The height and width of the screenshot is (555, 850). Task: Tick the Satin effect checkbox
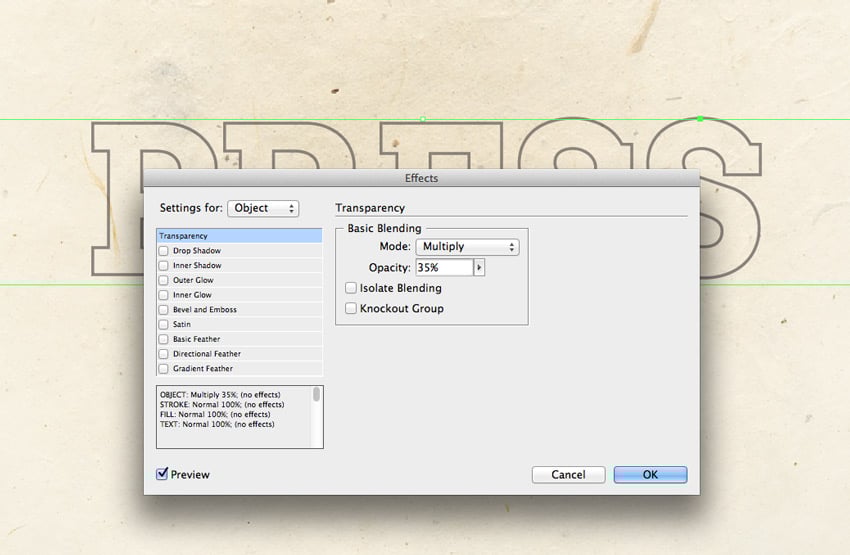click(164, 325)
